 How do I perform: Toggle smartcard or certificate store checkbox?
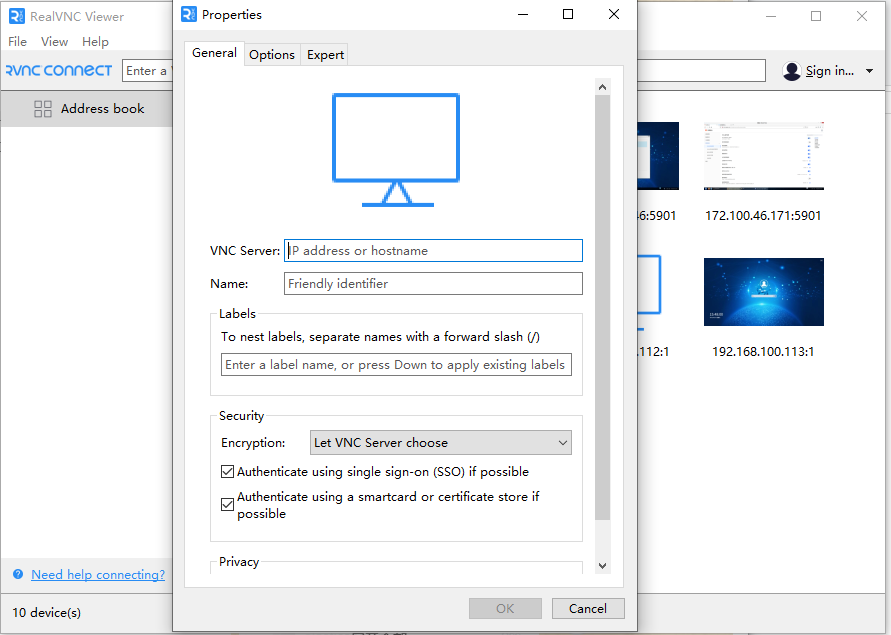(x=227, y=505)
